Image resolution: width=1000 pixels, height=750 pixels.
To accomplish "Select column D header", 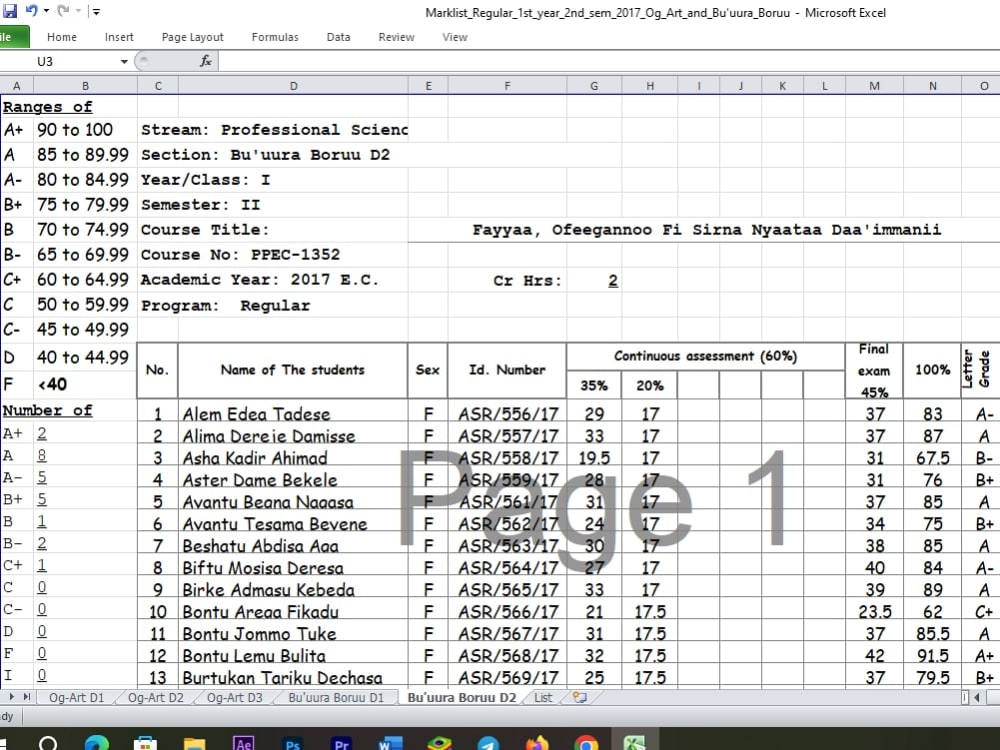I will click(x=293, y=85).
